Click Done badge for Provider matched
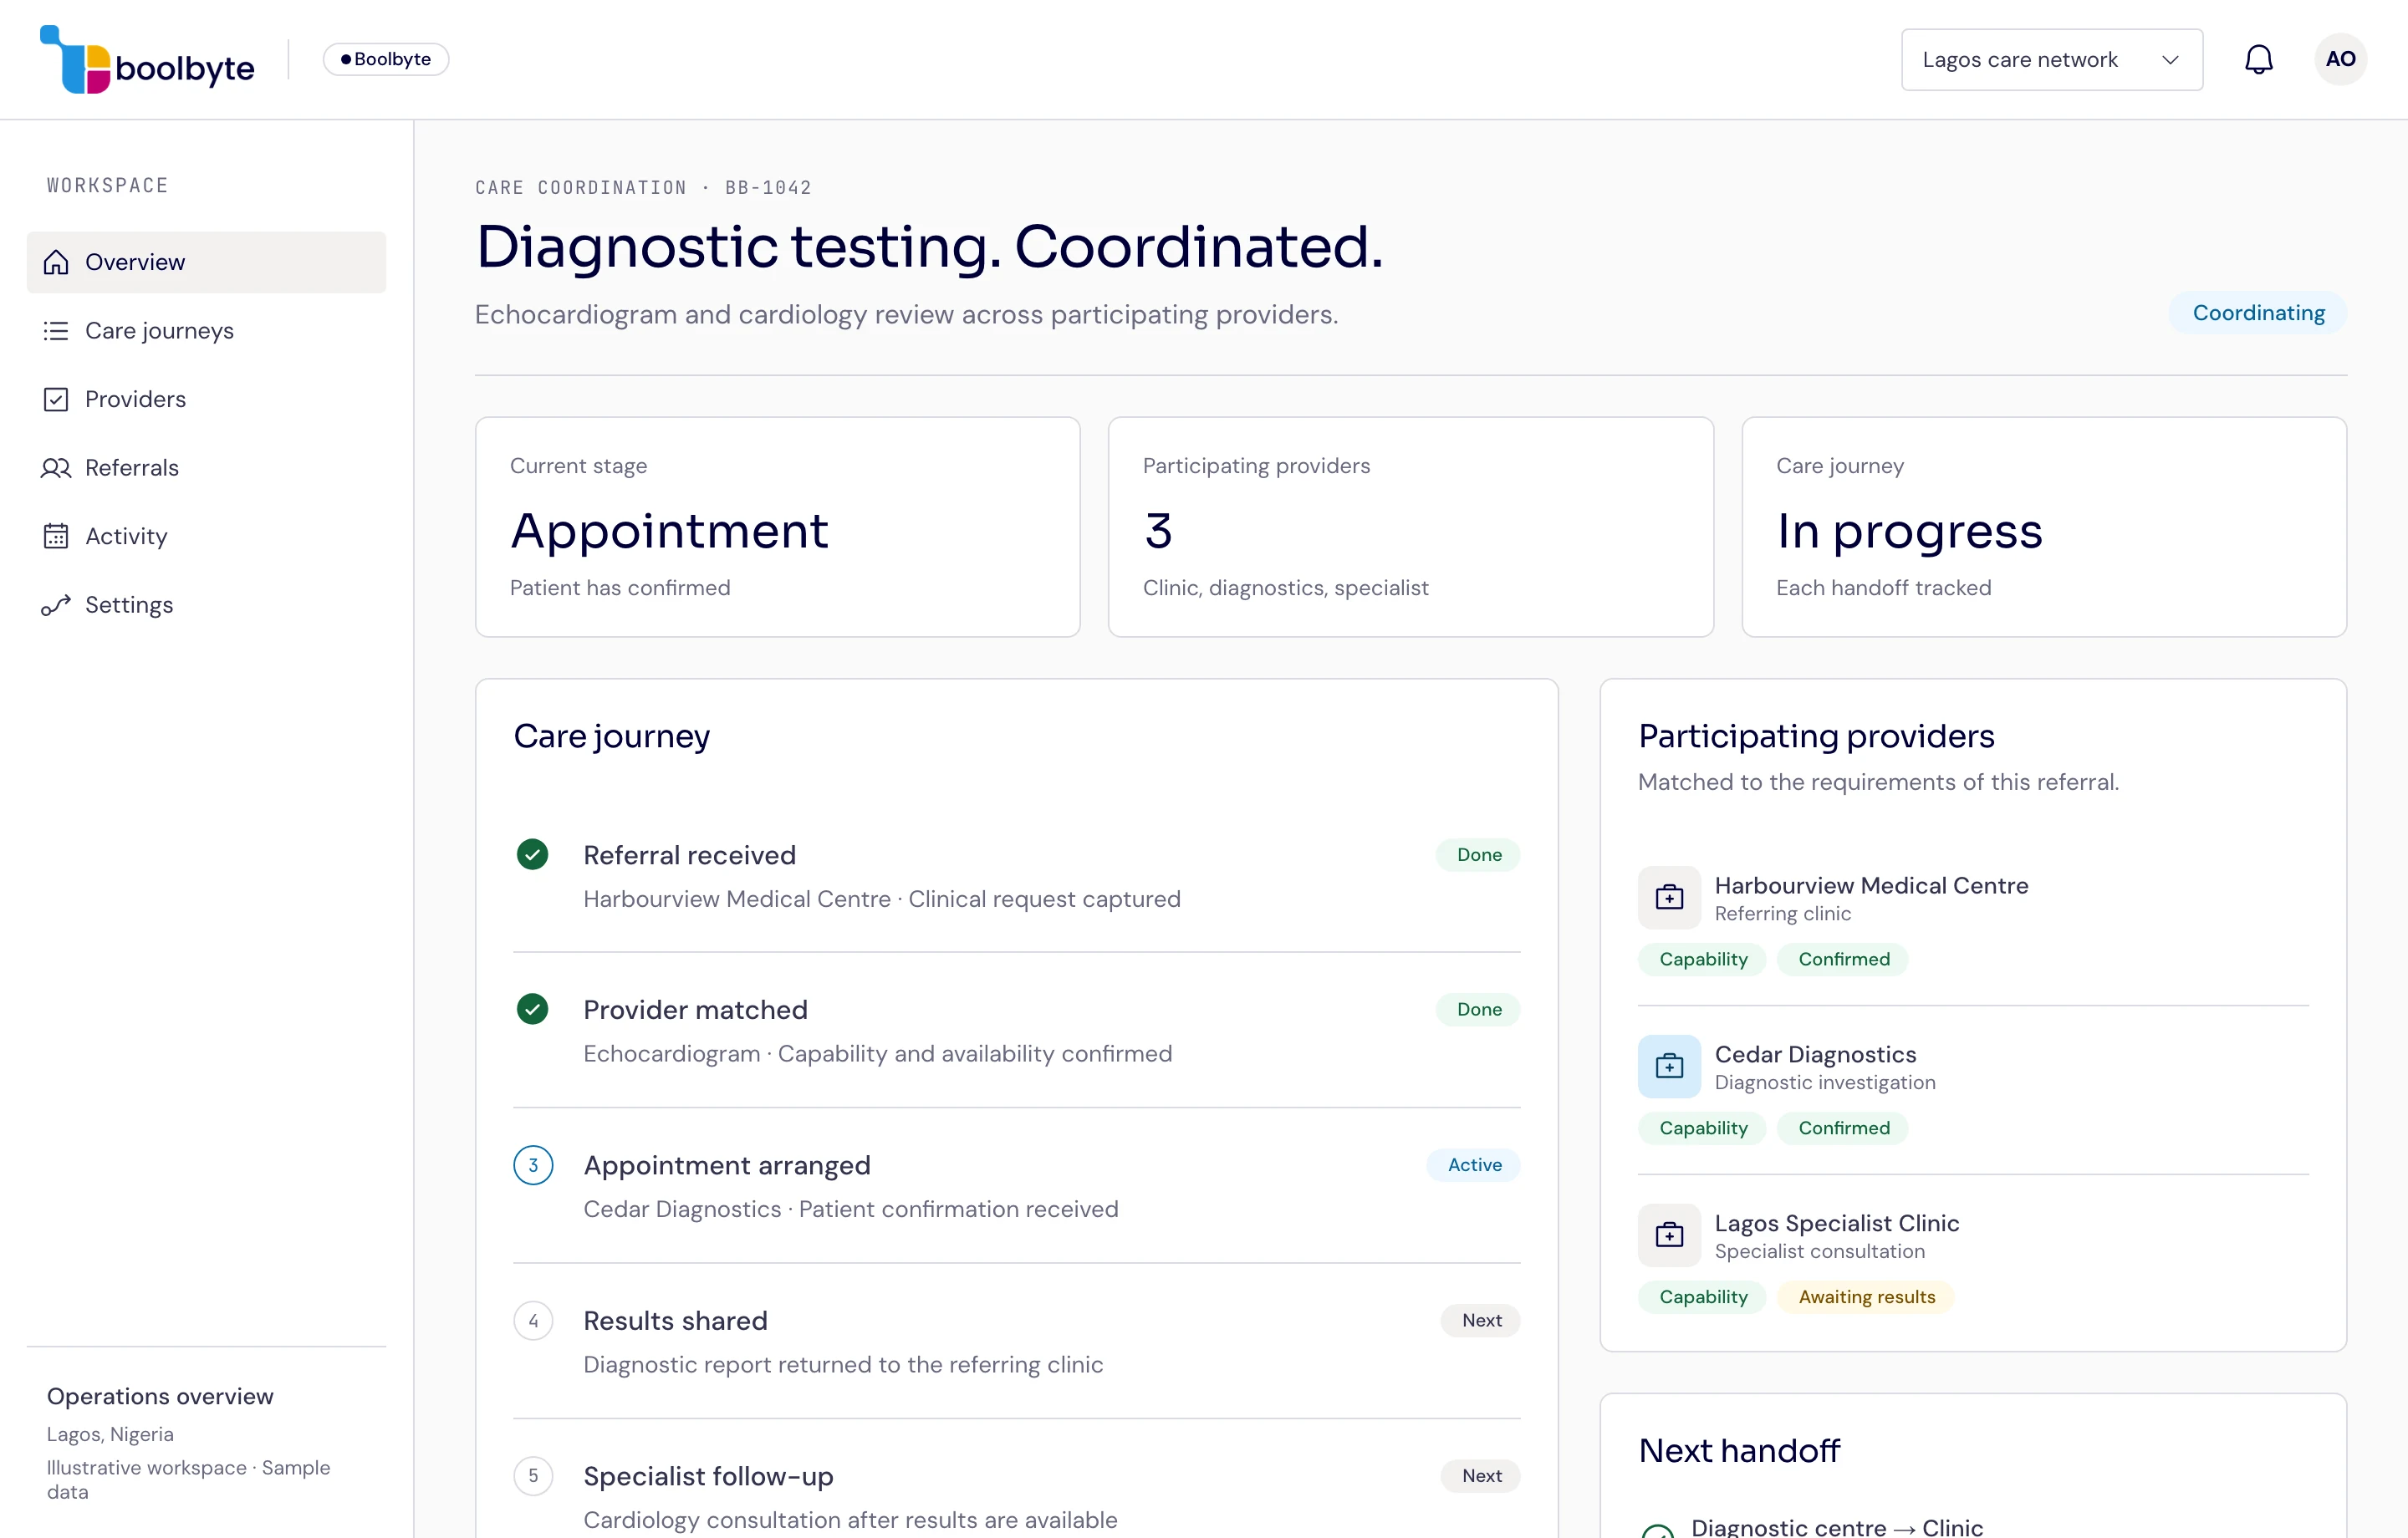 pos(1478,1010)
